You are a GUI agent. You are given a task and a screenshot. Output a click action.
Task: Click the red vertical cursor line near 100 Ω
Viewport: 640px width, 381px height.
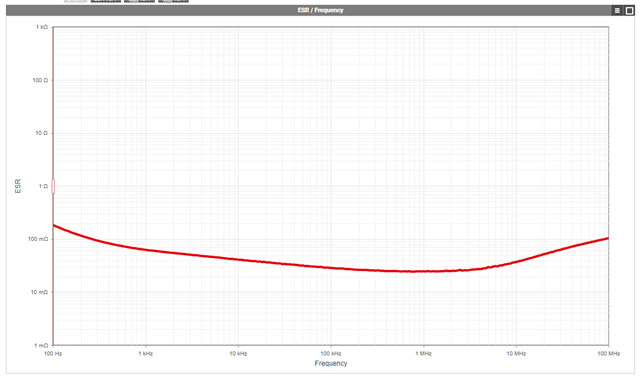[x=53, y=80]
